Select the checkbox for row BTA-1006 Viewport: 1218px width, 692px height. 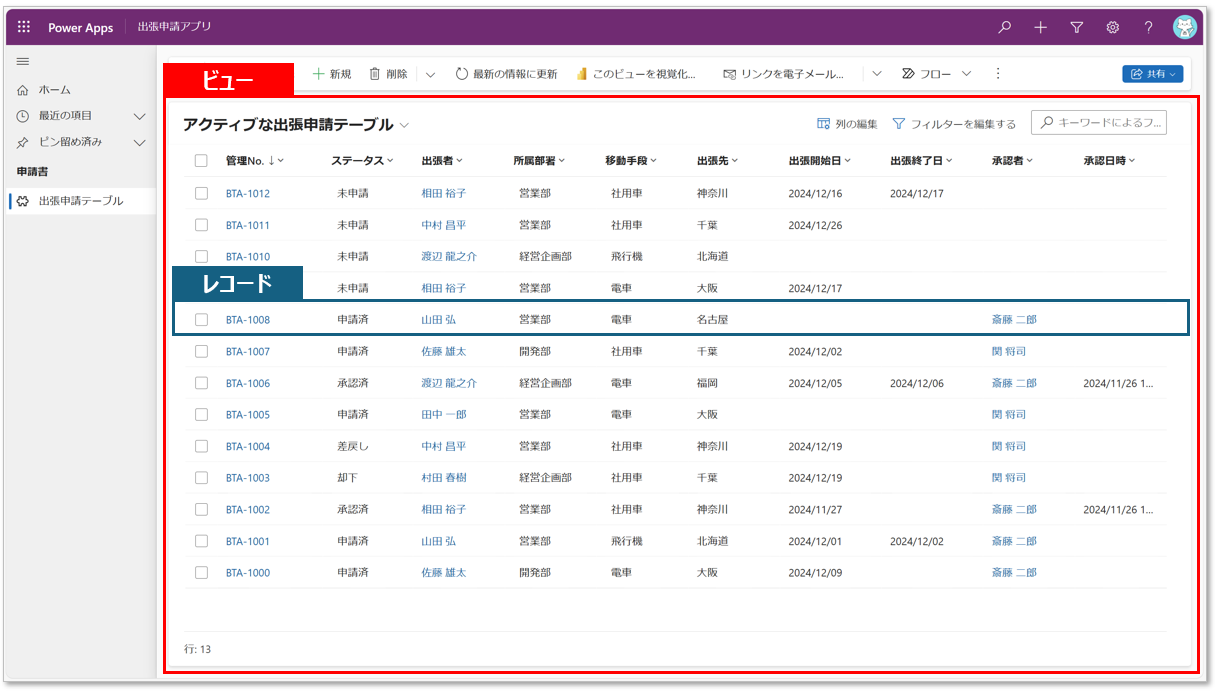point(201,383)
